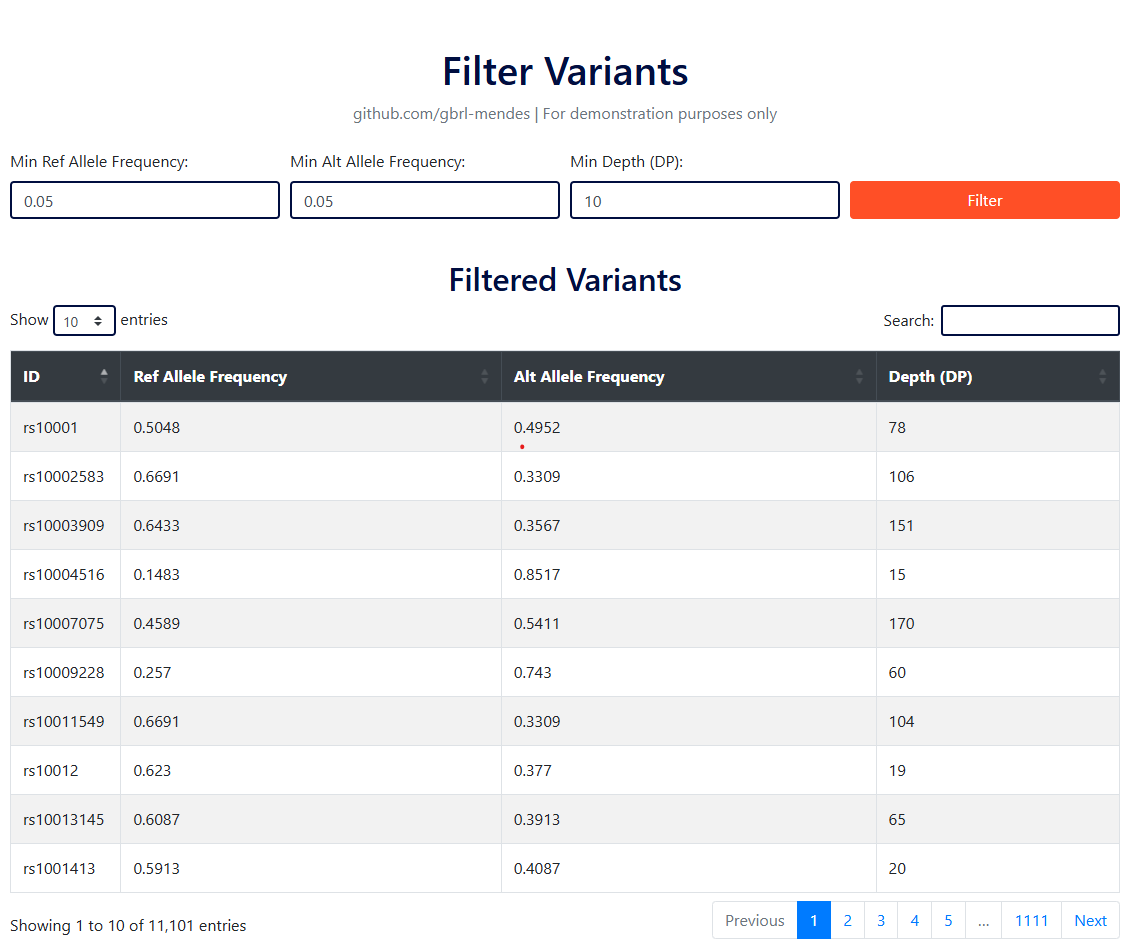The height and width of the screenshot is (946, 1128).
Task: Jump to page 2 of results
Action: click(847, 920)
